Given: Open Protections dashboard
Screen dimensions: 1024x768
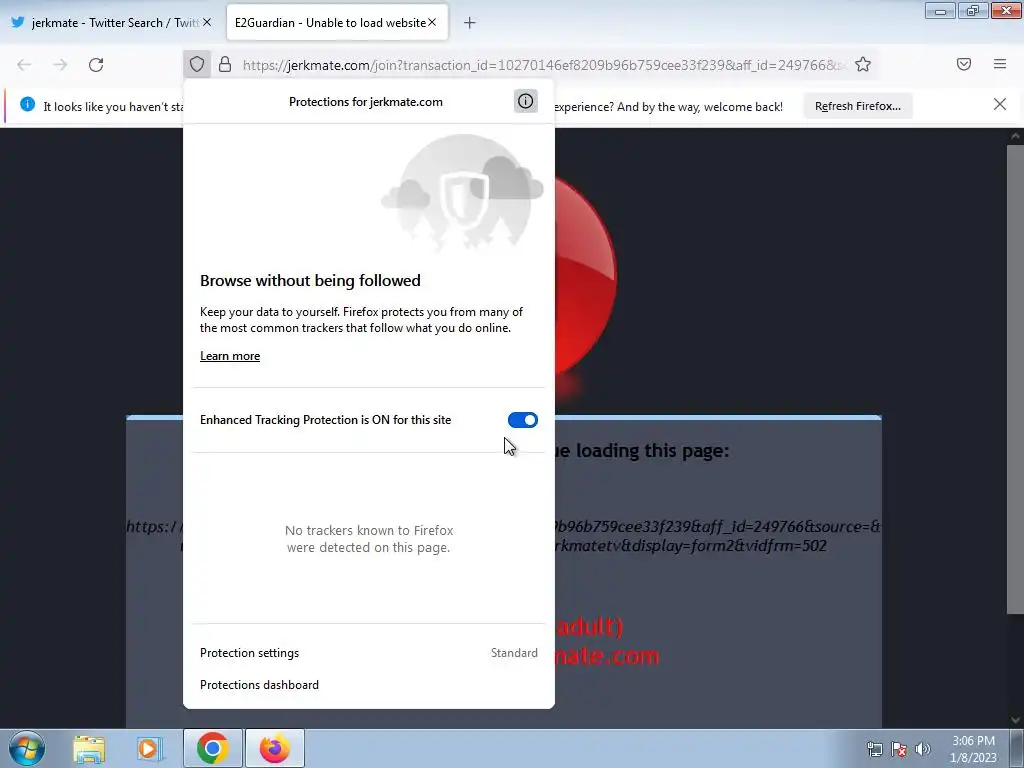Looking at the screenshot, I should point(368,684).
